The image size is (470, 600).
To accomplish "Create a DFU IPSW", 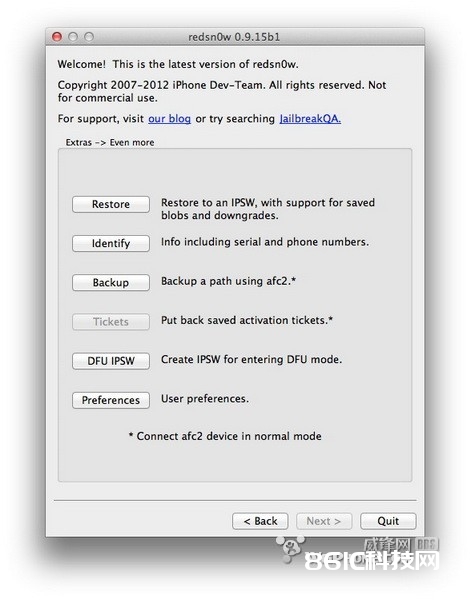I will pyautogui.click(x=111, y=361).
